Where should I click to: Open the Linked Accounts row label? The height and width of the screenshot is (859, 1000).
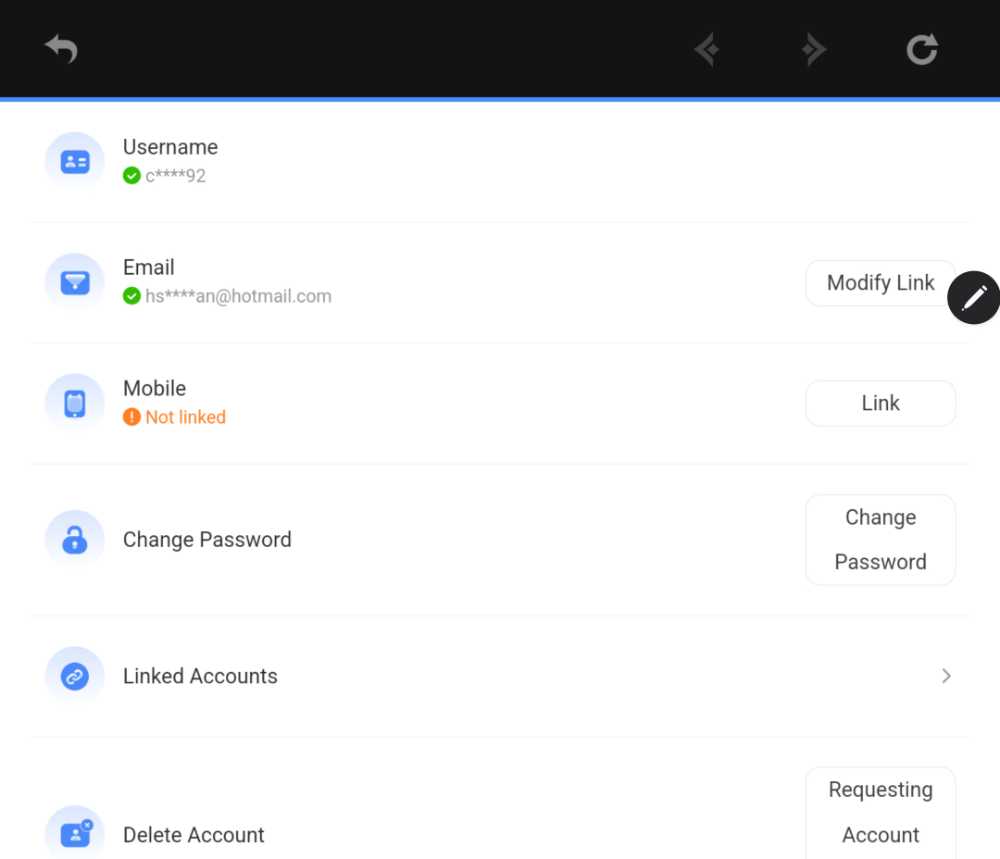200,676
